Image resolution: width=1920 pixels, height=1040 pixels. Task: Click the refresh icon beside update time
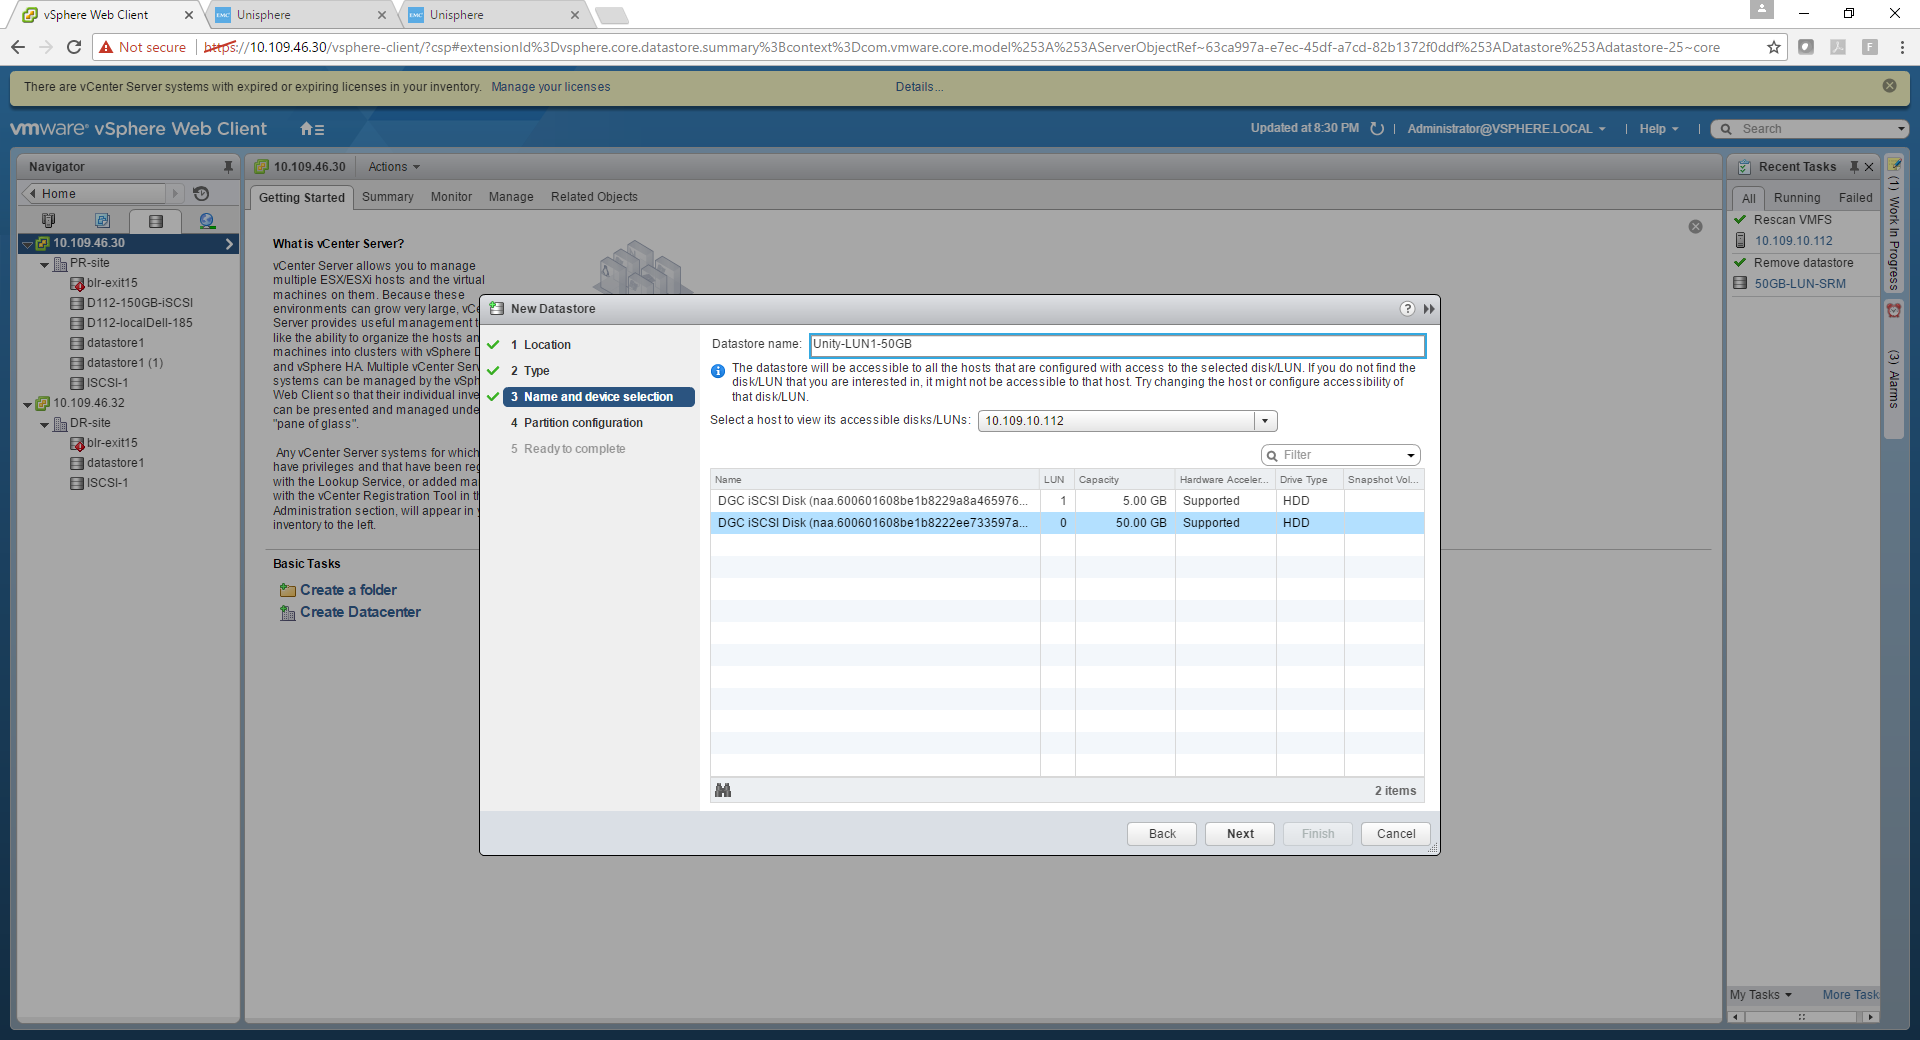(1377, 129)
